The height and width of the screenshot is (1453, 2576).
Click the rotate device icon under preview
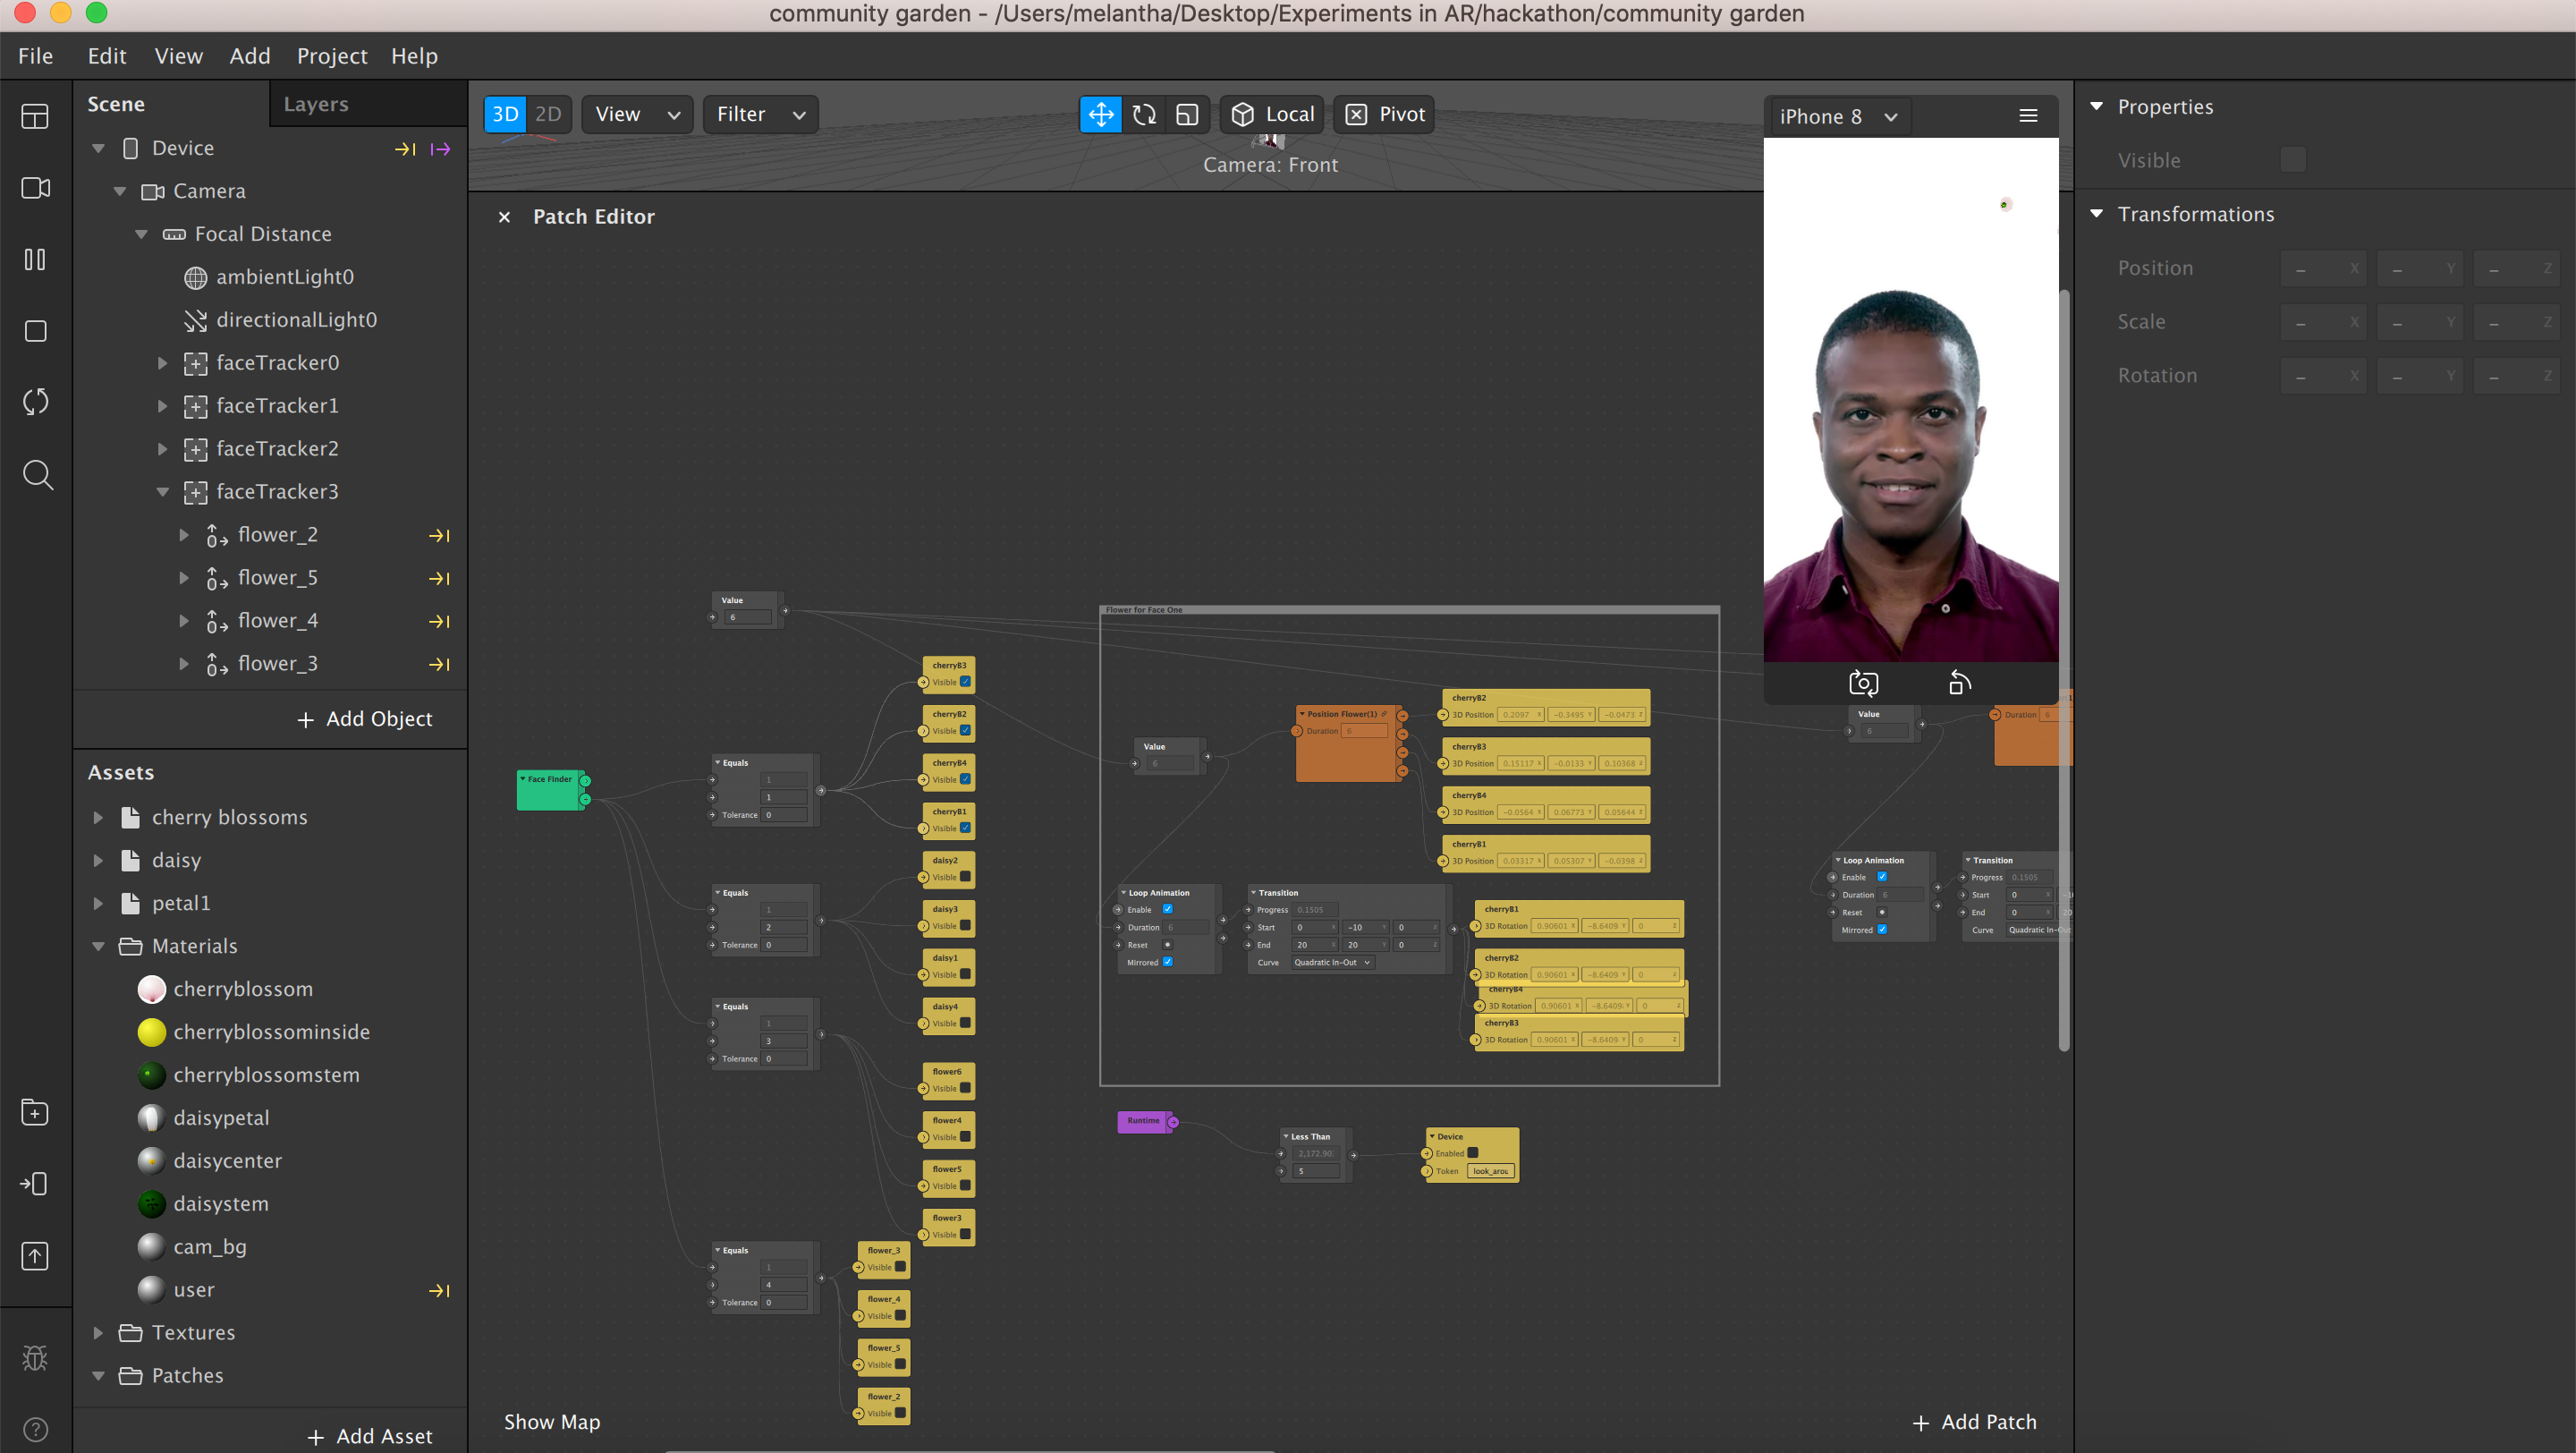[1959, 683]
